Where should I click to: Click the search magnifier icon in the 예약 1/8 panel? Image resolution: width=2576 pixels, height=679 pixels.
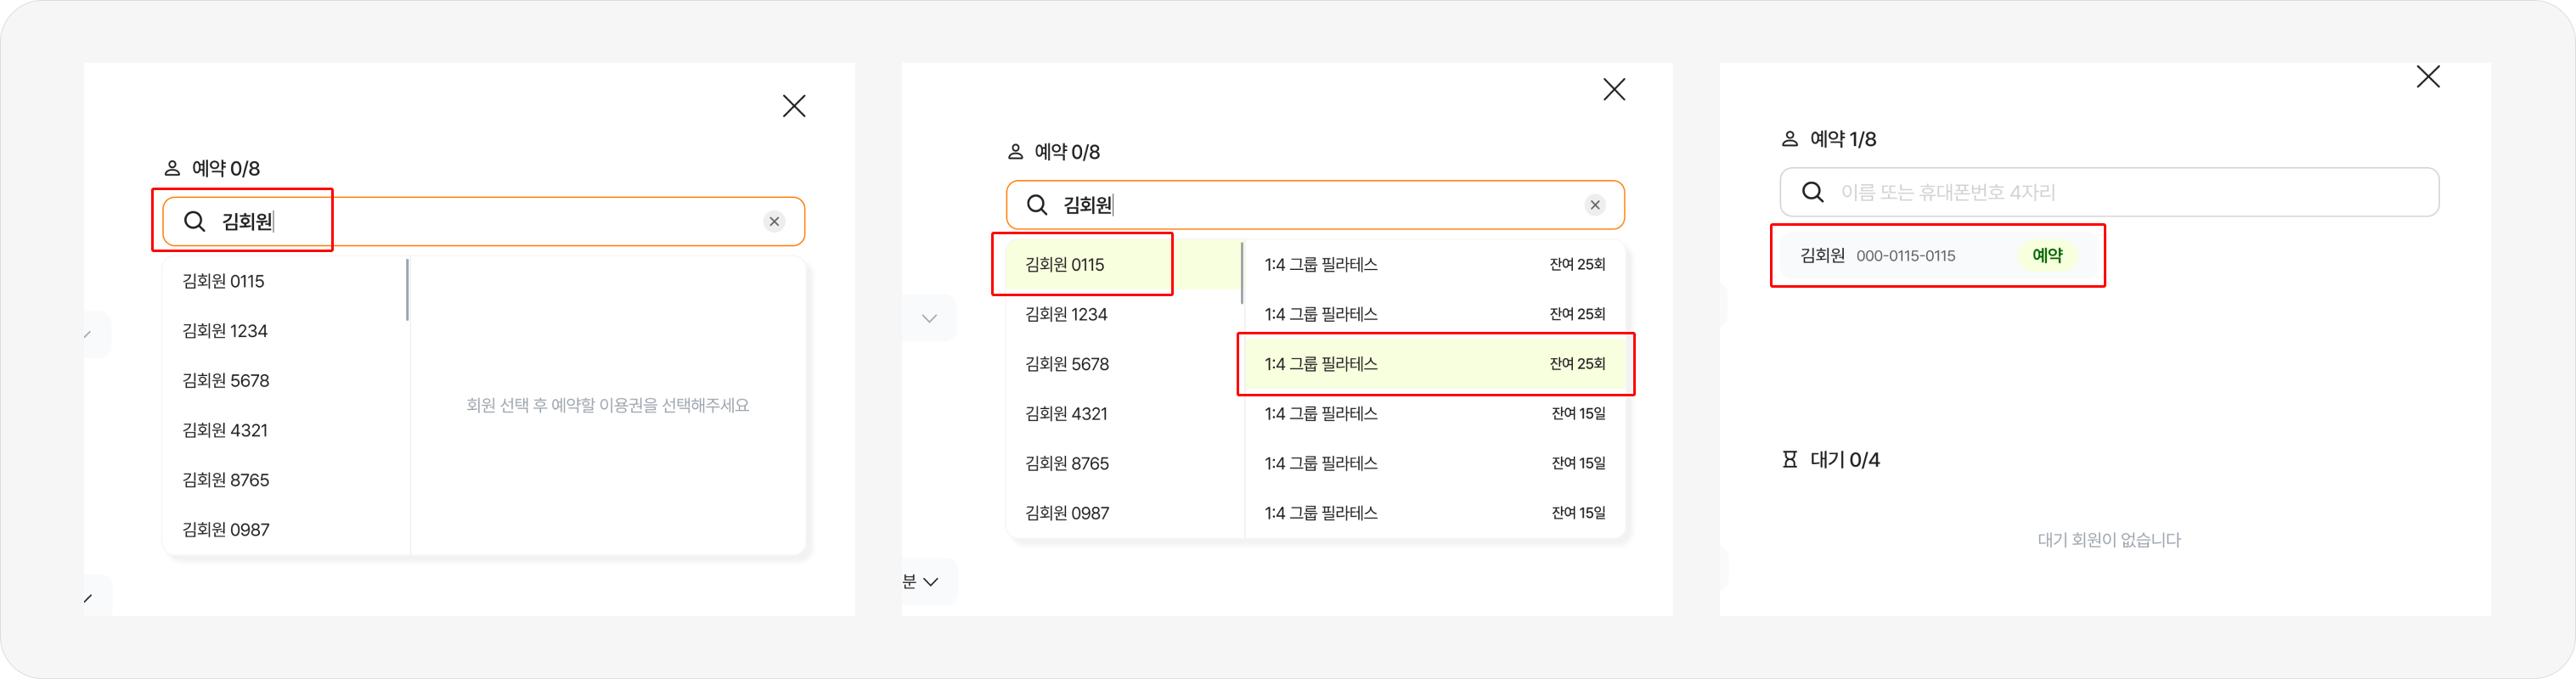coord(1812,192)
